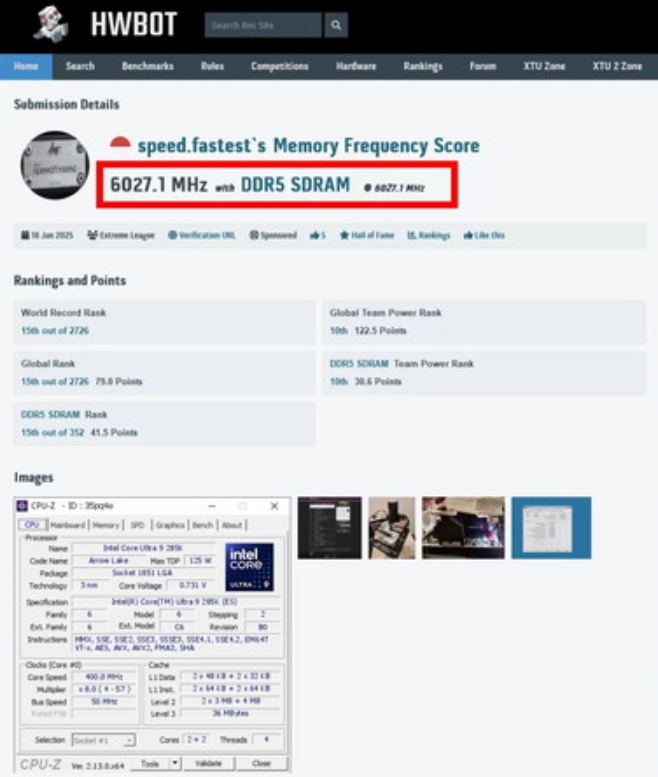Image resolution: width=658 pixels, height=777 pixels.
Task: Switch to the Memory tab in CPU-Z
Action: tap(104, 525)
